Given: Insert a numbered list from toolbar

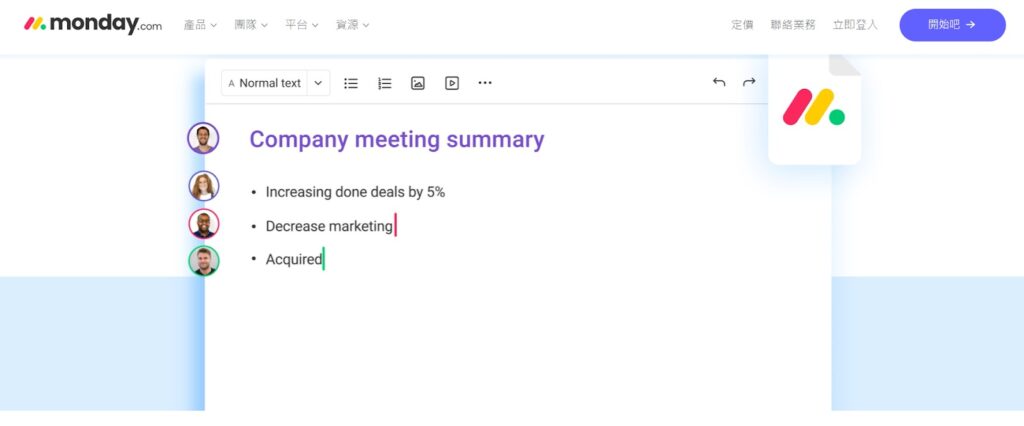Looking at the screenshot, I should click(385, 83).
